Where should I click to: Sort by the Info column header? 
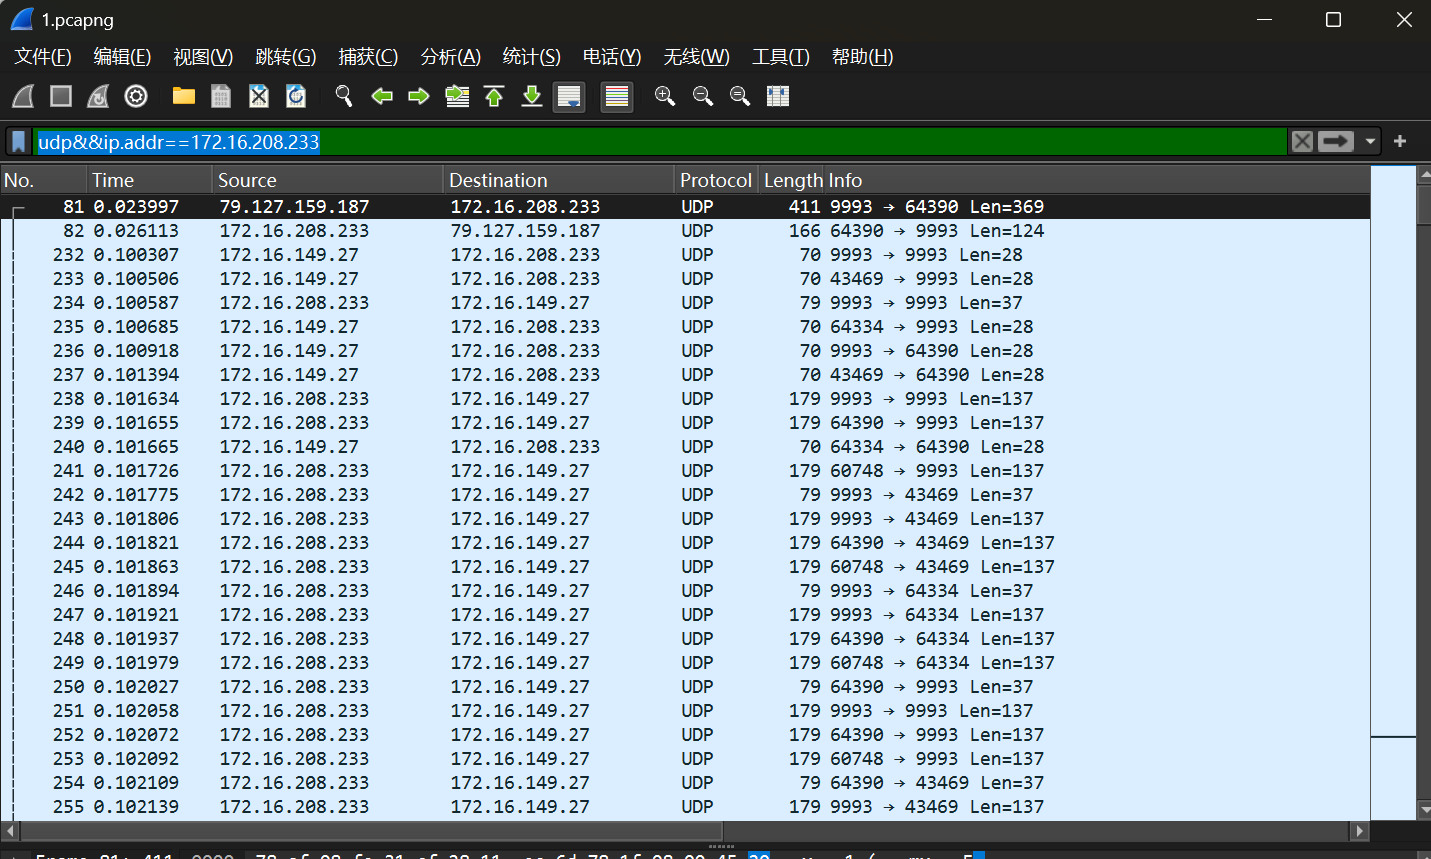[1097, 180]
